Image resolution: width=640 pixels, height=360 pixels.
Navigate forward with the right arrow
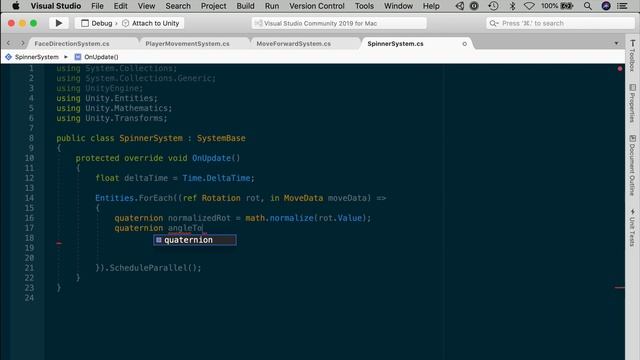click(22, 43)
